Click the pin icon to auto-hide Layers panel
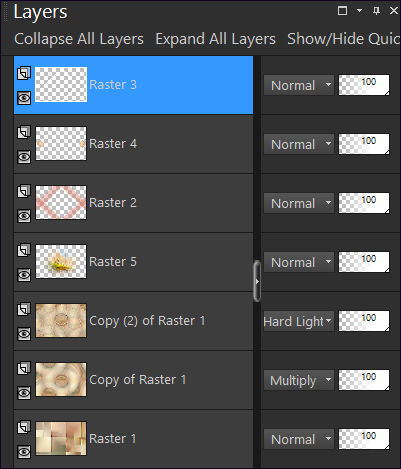The image size is (401, 469). pos(376,11)
